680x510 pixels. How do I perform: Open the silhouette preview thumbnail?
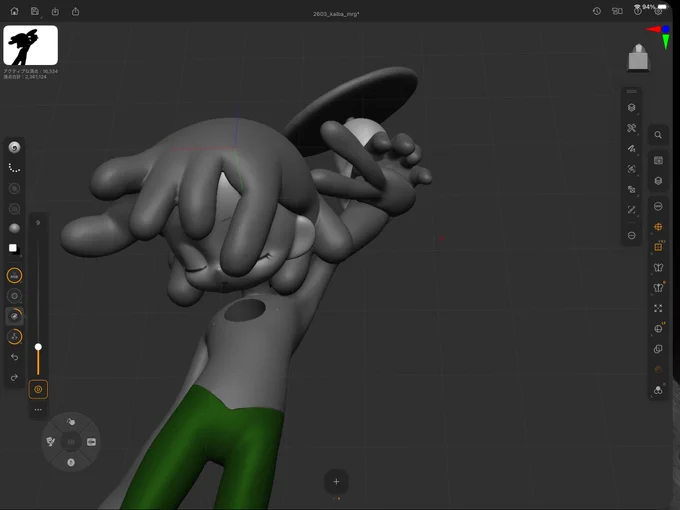(30, 45)
